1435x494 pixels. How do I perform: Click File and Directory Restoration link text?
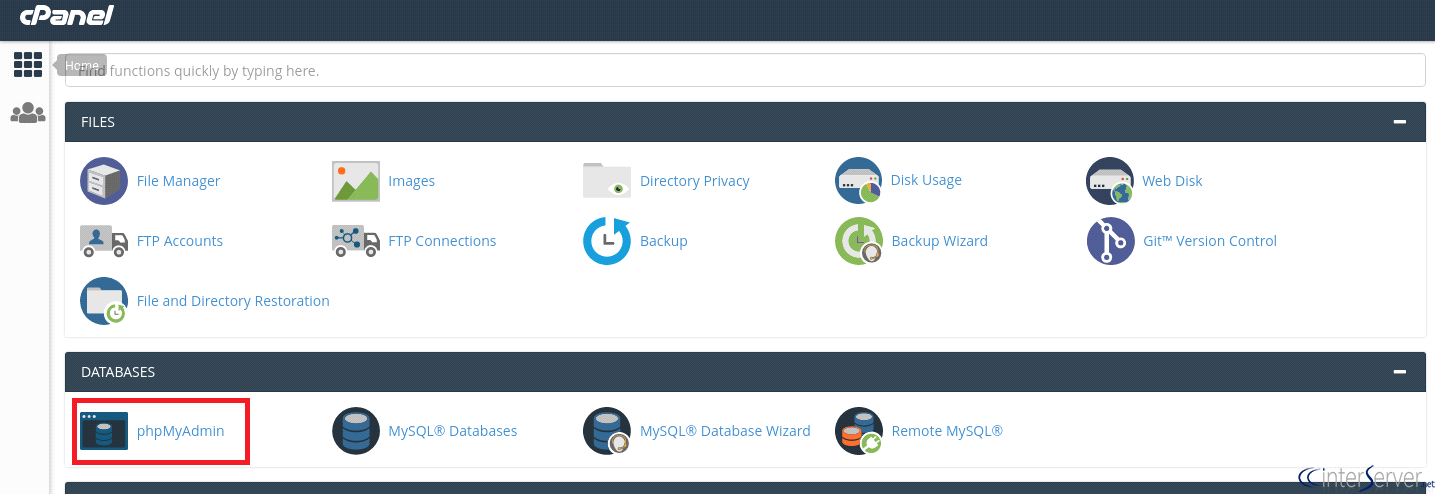(233, 301)
